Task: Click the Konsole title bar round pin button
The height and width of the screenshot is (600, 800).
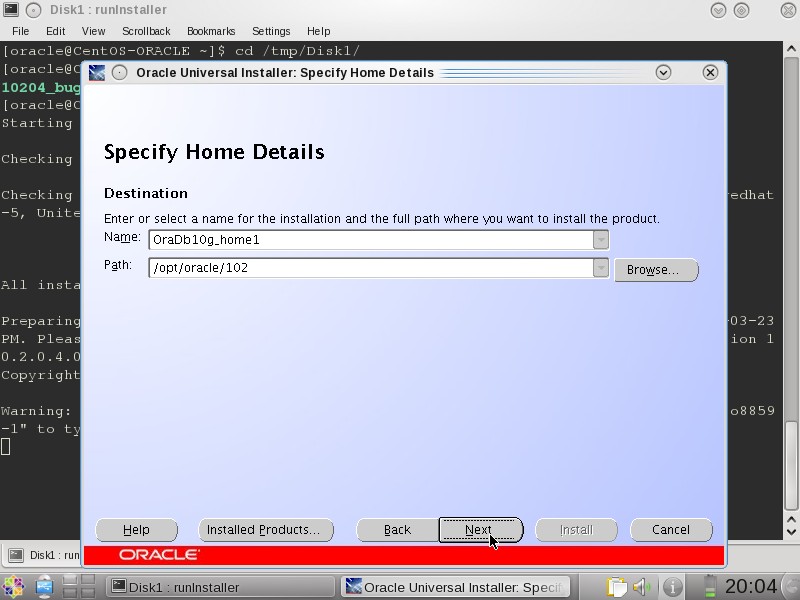Action: click(x=33, y=10)
